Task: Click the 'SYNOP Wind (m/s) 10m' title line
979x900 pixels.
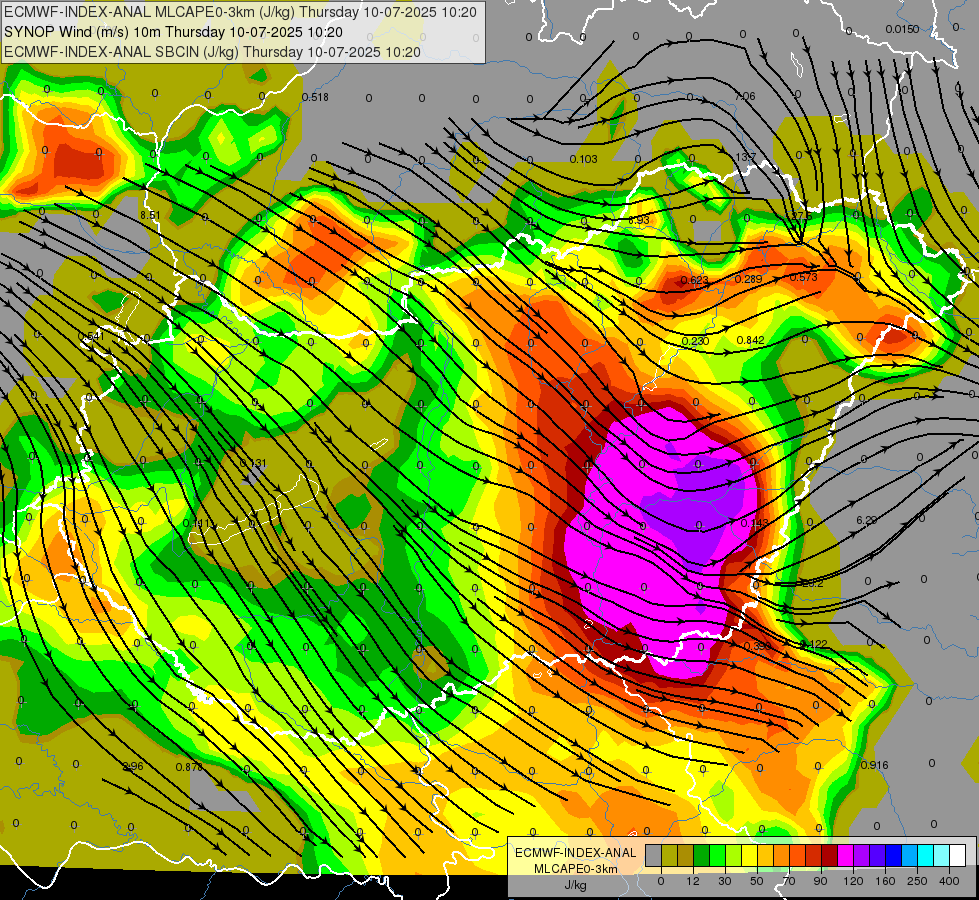Action: (x=173, y=32)
